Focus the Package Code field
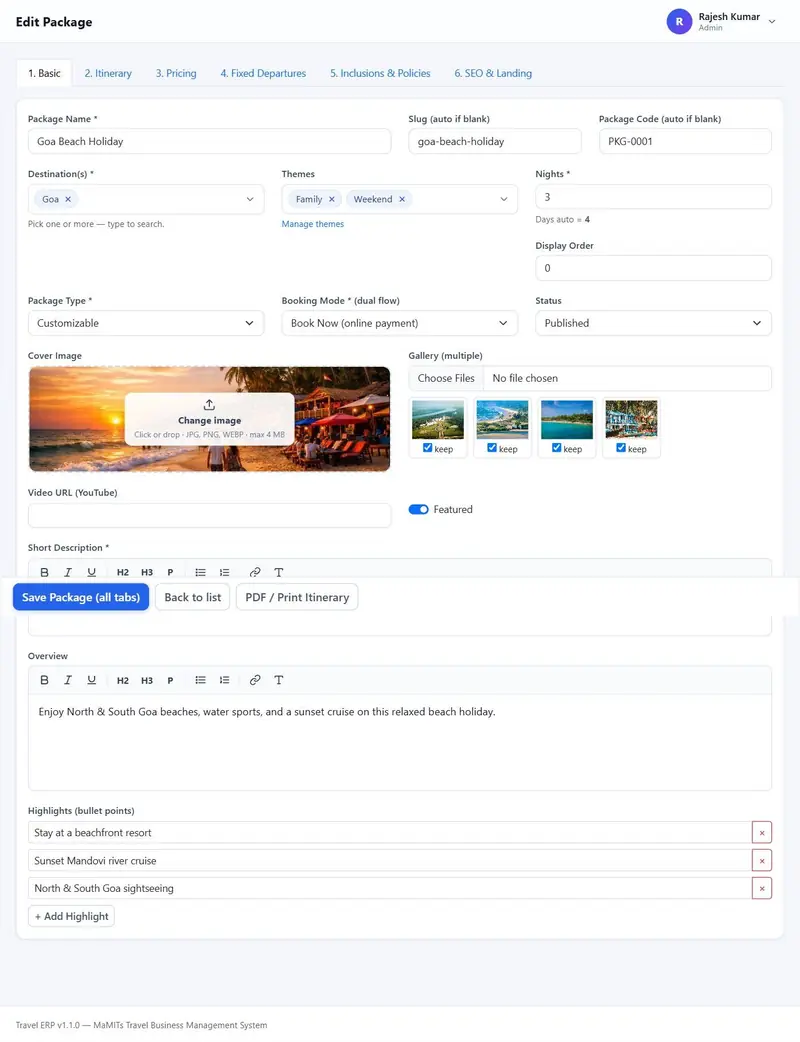The width and height of the screenshot is (800, 1042). [685, 141]
